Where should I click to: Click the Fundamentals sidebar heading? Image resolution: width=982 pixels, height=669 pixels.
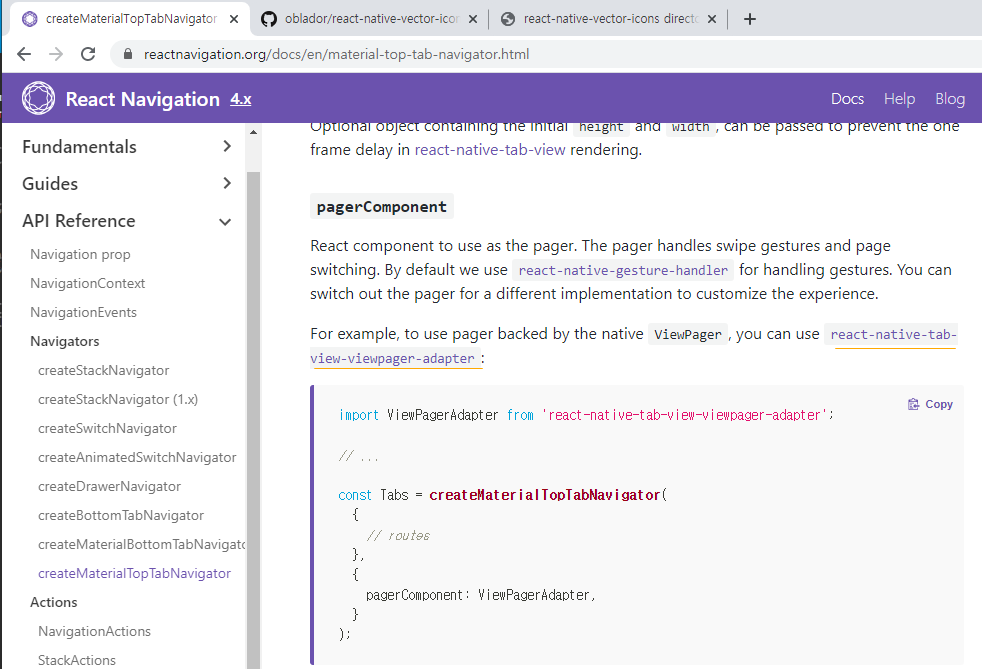(80, 147)
